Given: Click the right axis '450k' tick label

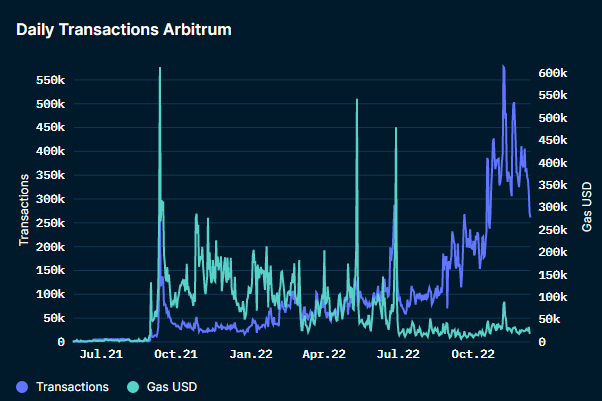Looking at the screenshot, I should (553, 140).
